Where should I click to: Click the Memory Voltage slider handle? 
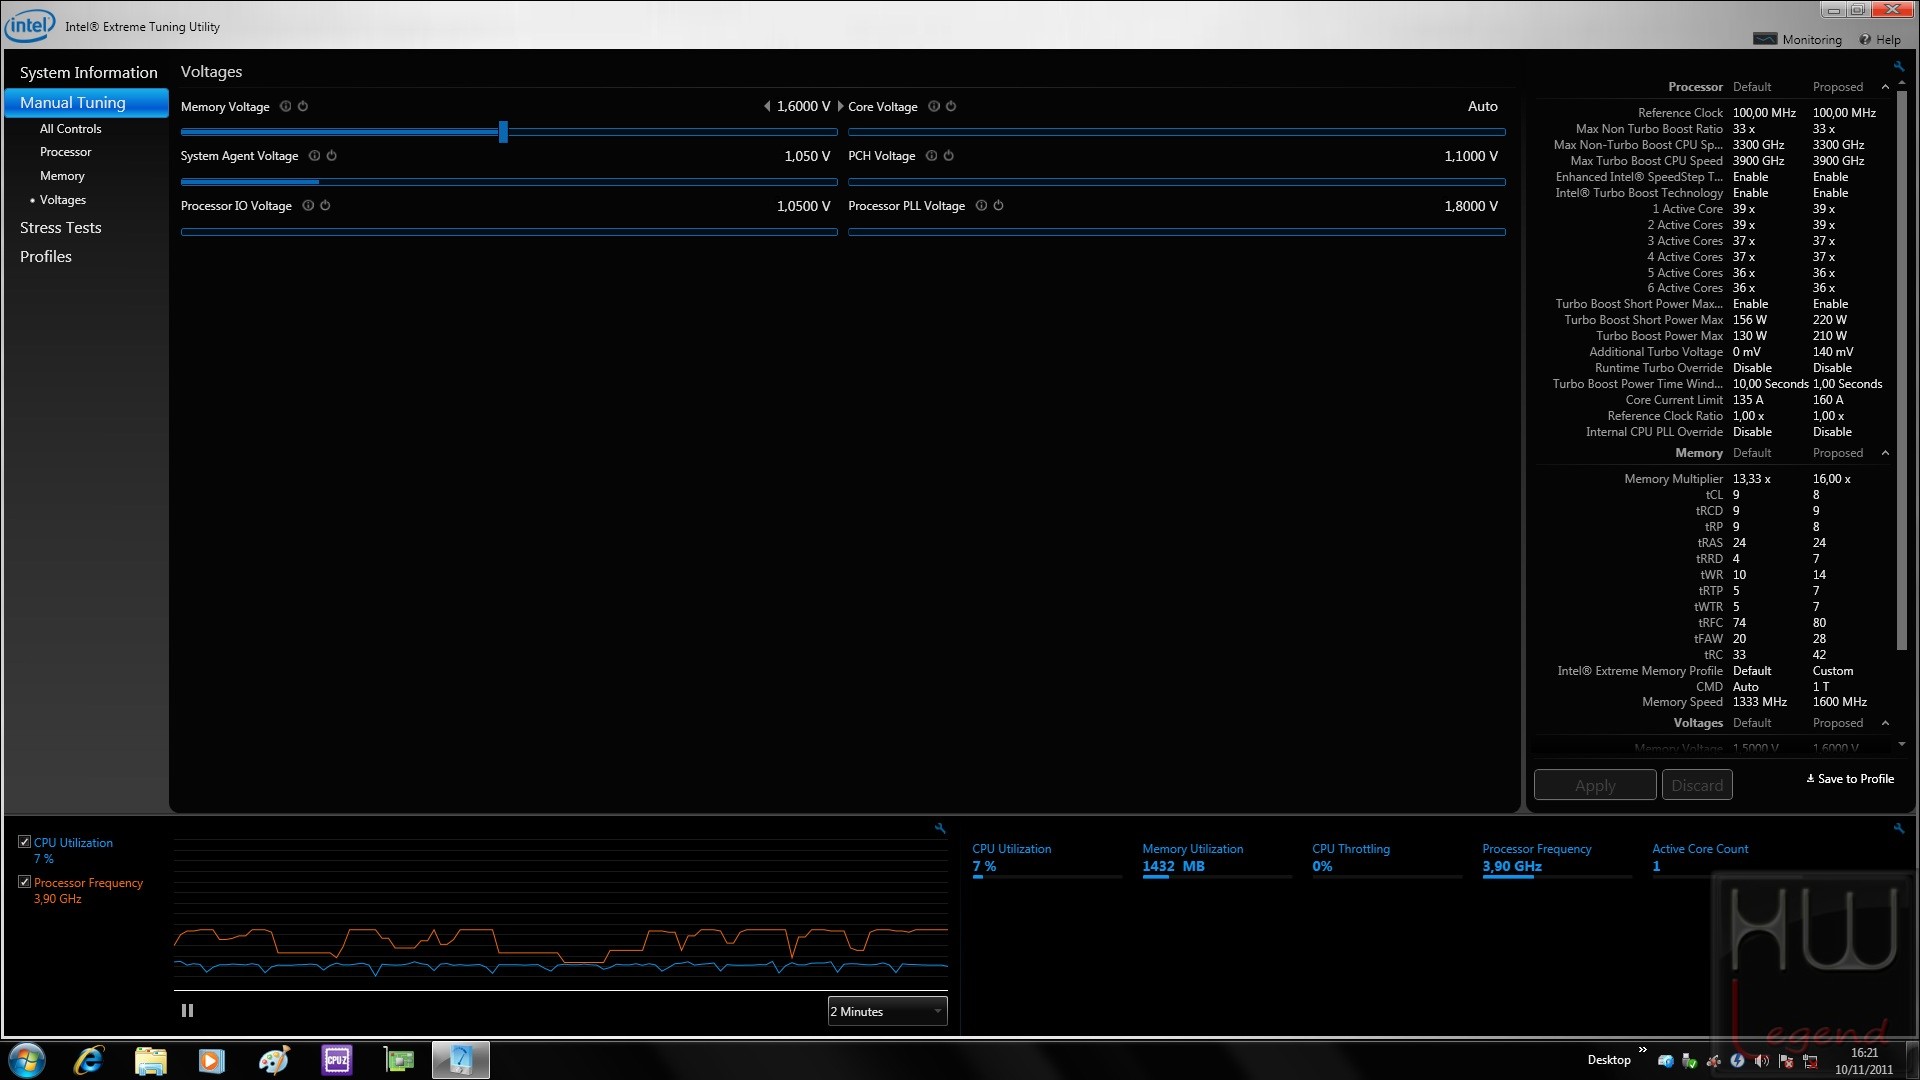tap(503, 131)
